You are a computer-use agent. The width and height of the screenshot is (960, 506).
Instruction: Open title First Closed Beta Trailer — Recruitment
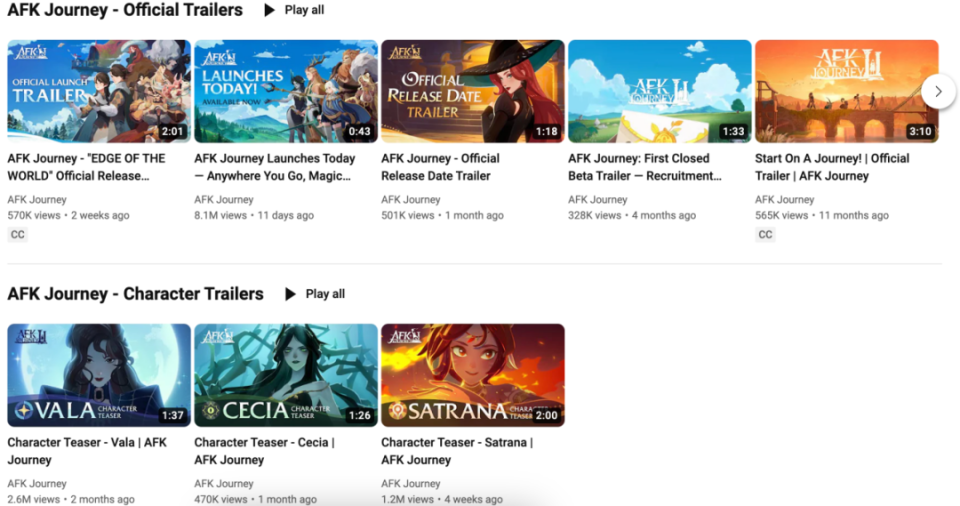click(645, 167)
